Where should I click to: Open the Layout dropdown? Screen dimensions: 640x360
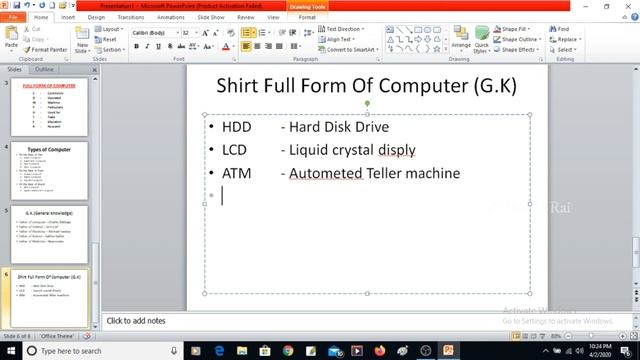point(109,29)
